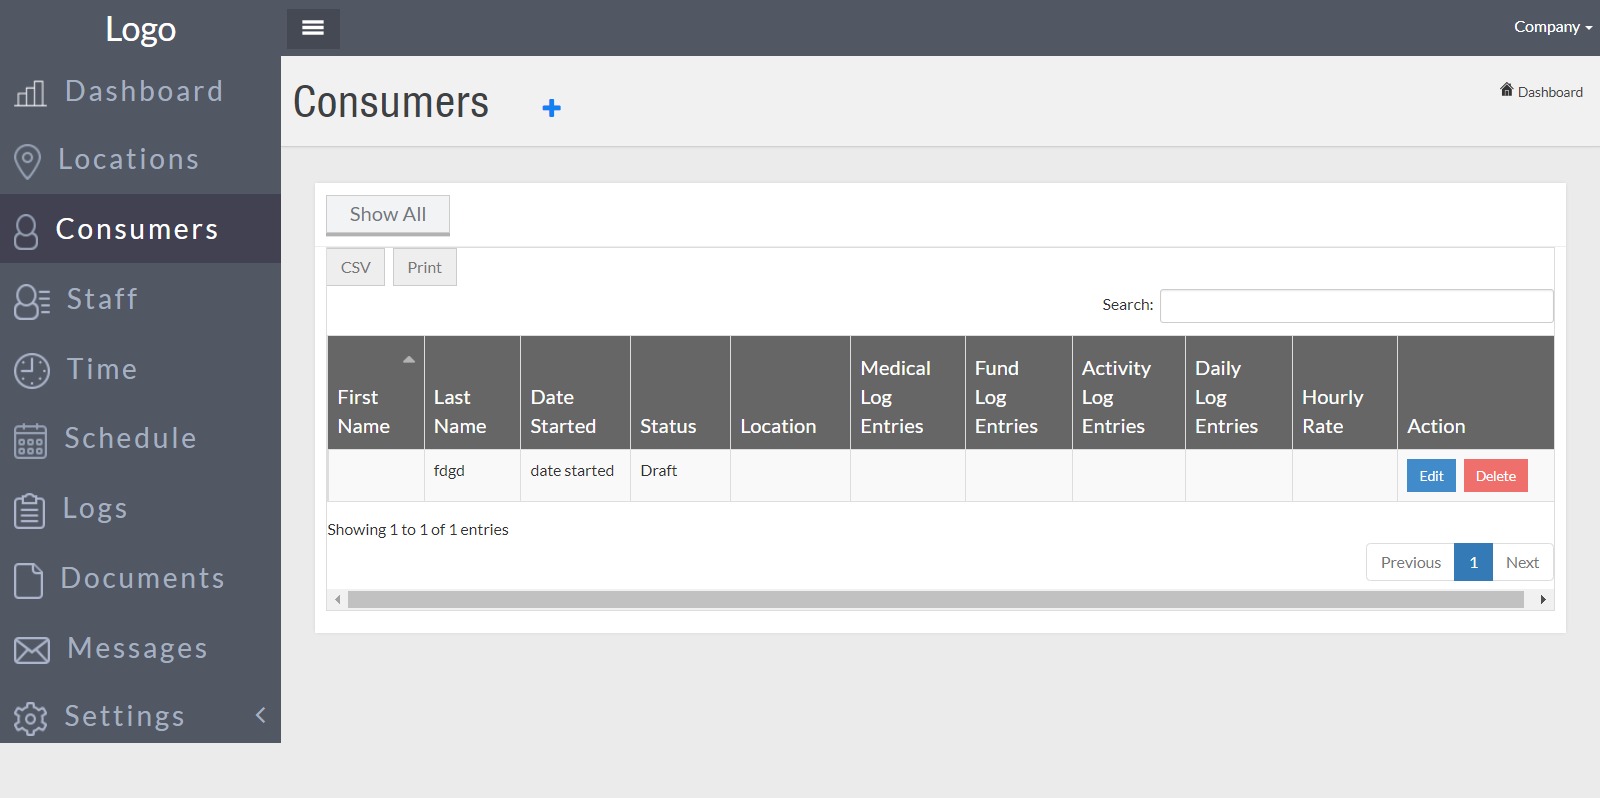Expand the Settings submenu chevron
1600x798 pixels.
click(261, 714)
